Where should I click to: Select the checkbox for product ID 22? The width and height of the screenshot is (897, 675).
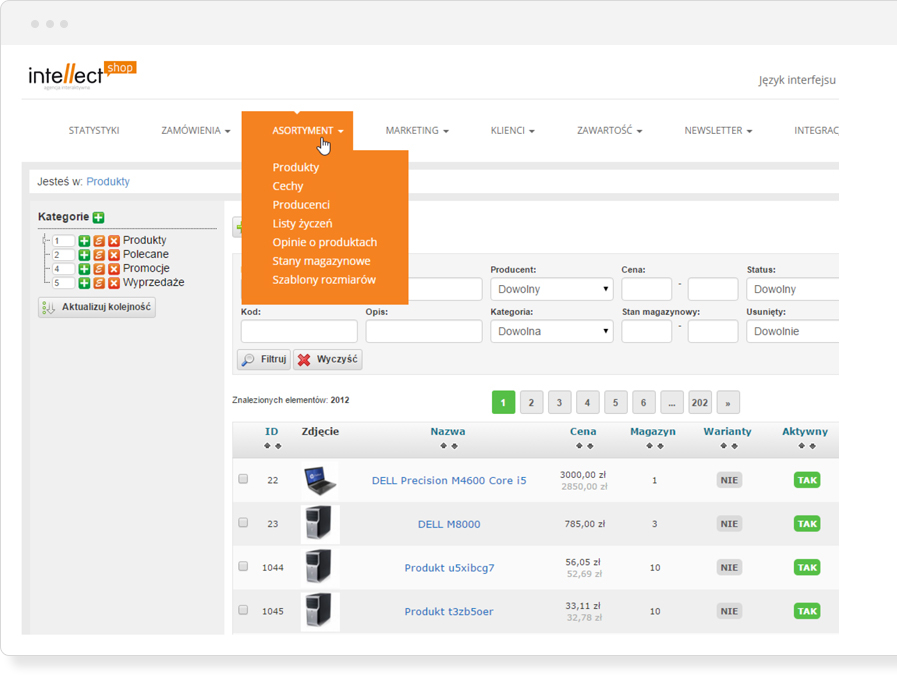[243, 479]
